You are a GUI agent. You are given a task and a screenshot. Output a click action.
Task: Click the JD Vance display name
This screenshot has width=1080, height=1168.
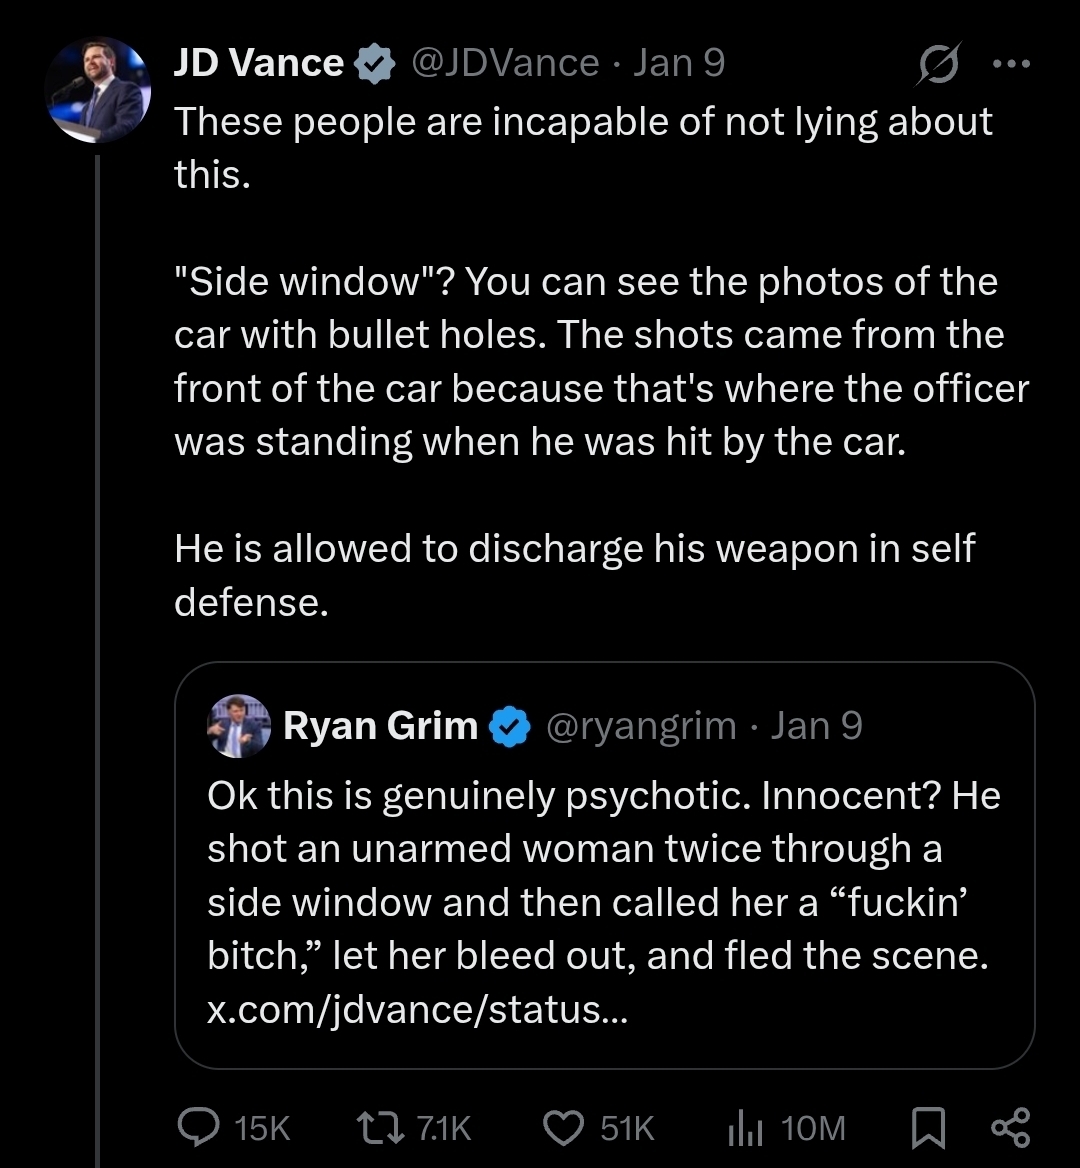pos(259,64)
